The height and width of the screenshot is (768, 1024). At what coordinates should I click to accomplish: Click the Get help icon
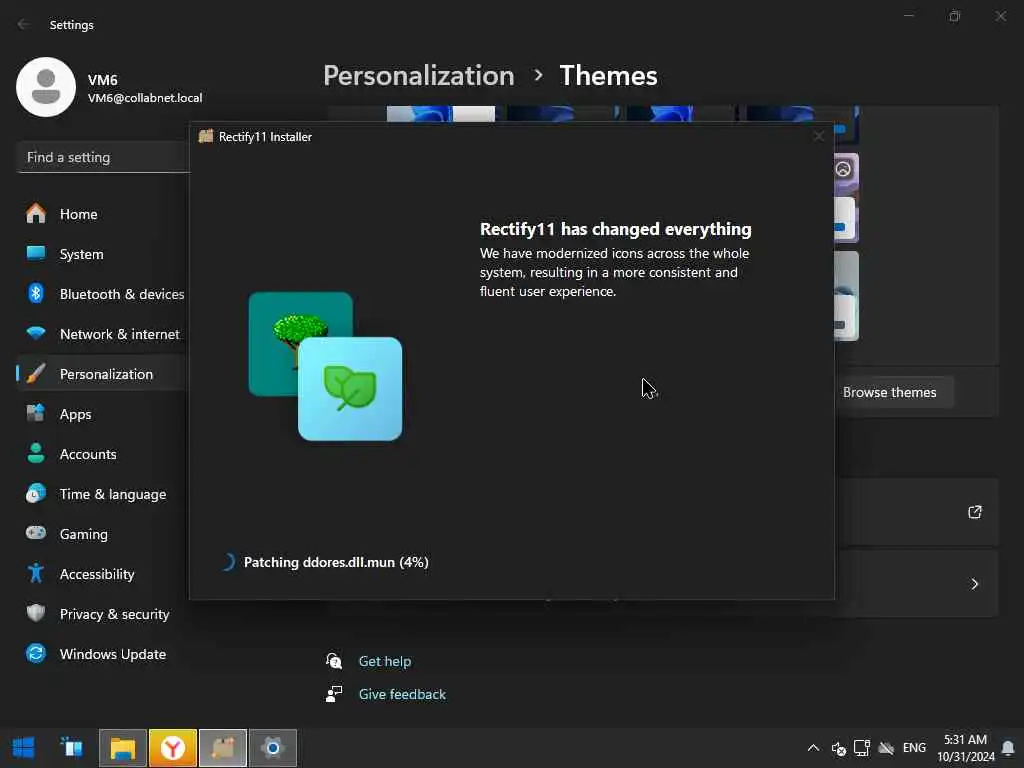tap(334, 661)
